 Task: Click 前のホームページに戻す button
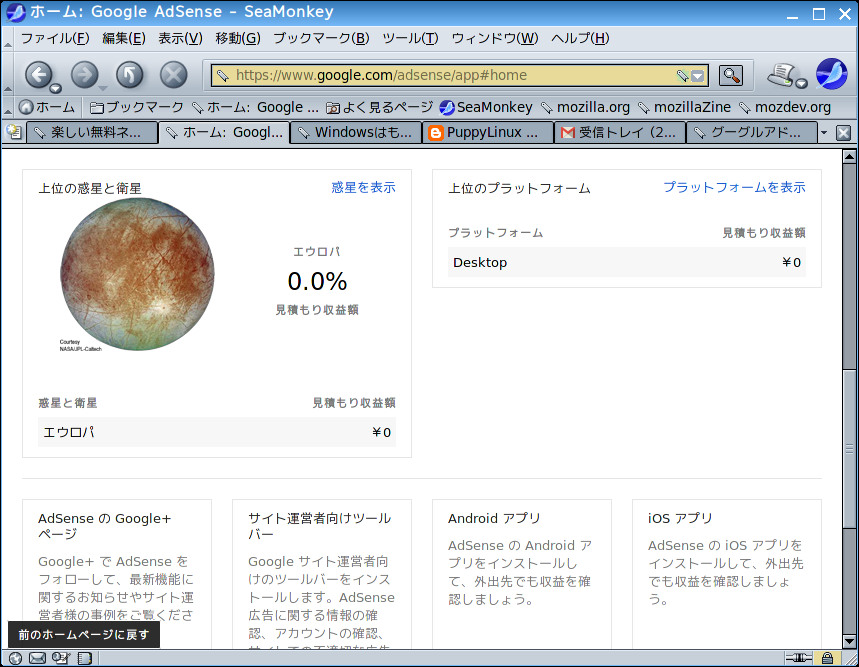tap(84, 635)
